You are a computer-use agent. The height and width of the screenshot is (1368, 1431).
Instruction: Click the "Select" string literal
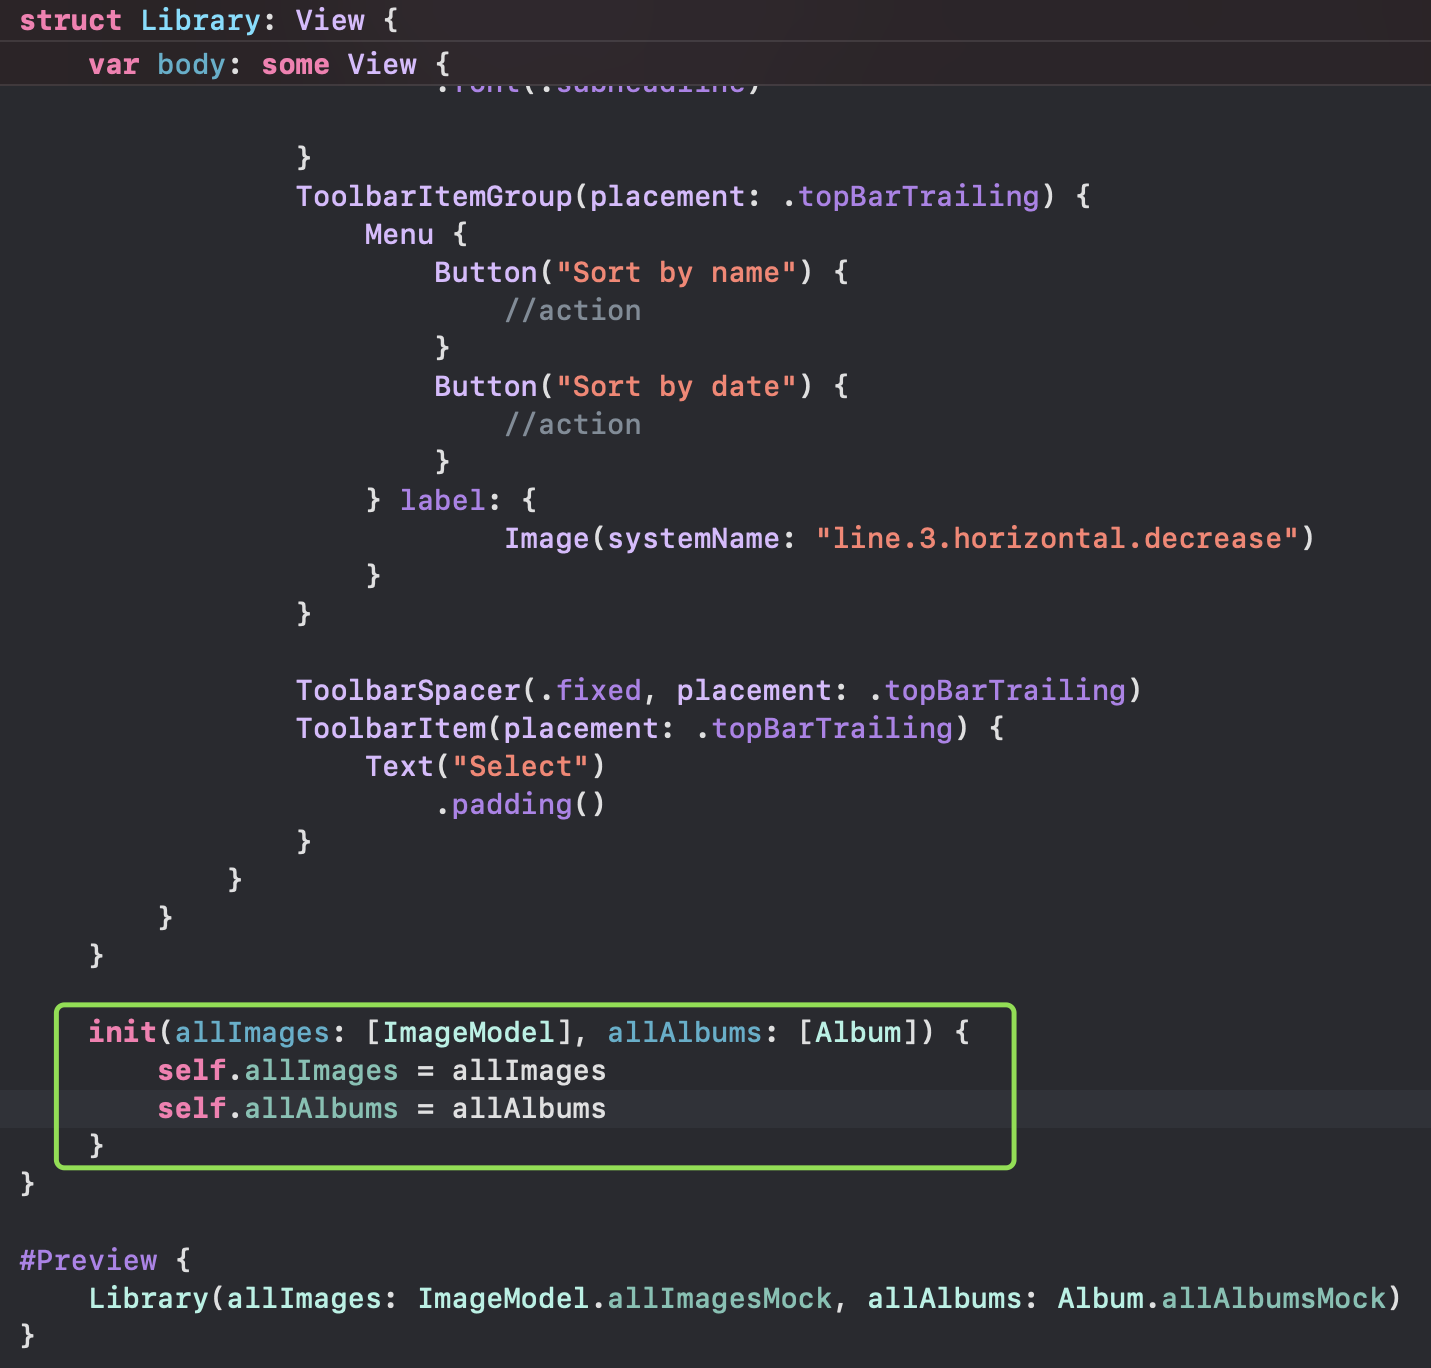pyautogui.click(x=520, y=766)
